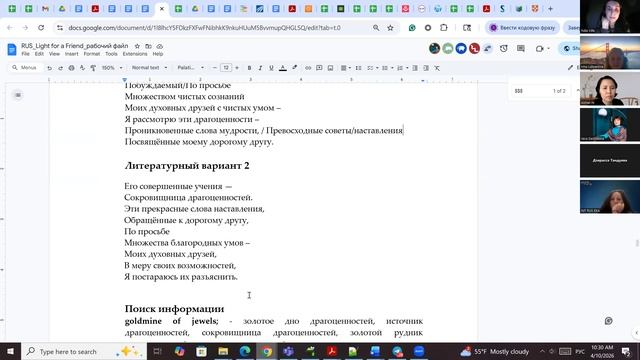640x360 pixels.
Task: Open version history clock icon
Action: 504,49
